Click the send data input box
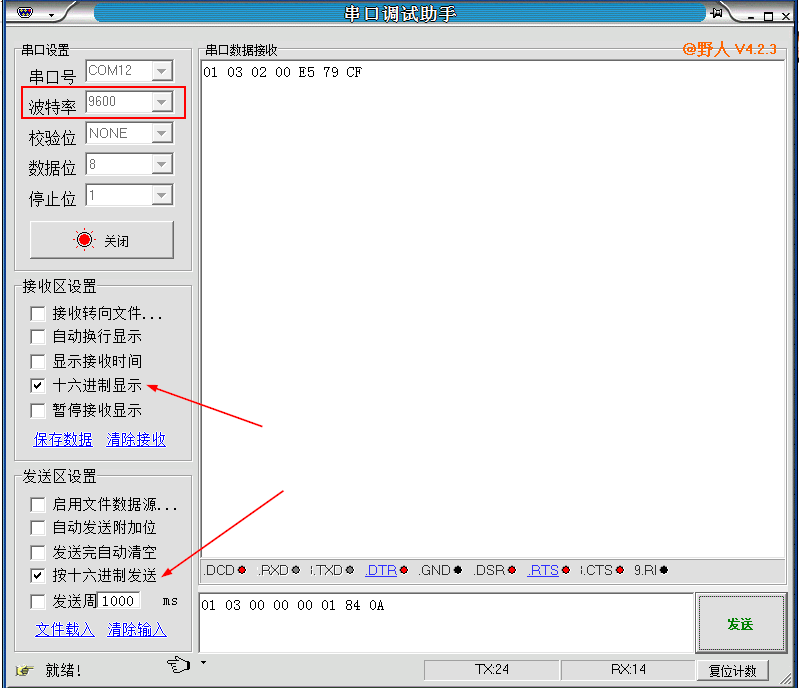 [446, 622]
